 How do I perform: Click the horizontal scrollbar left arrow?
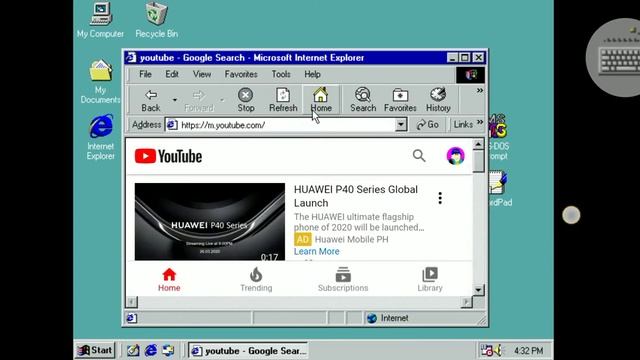[x=131, y=302]
